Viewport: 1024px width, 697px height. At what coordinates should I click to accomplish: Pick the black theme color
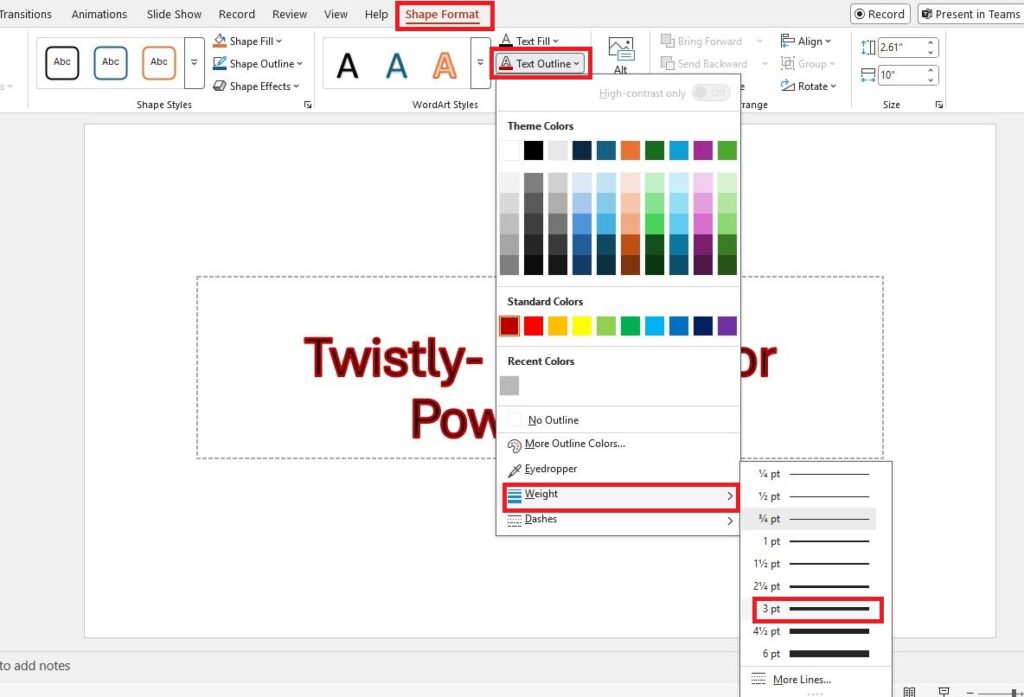534,150
